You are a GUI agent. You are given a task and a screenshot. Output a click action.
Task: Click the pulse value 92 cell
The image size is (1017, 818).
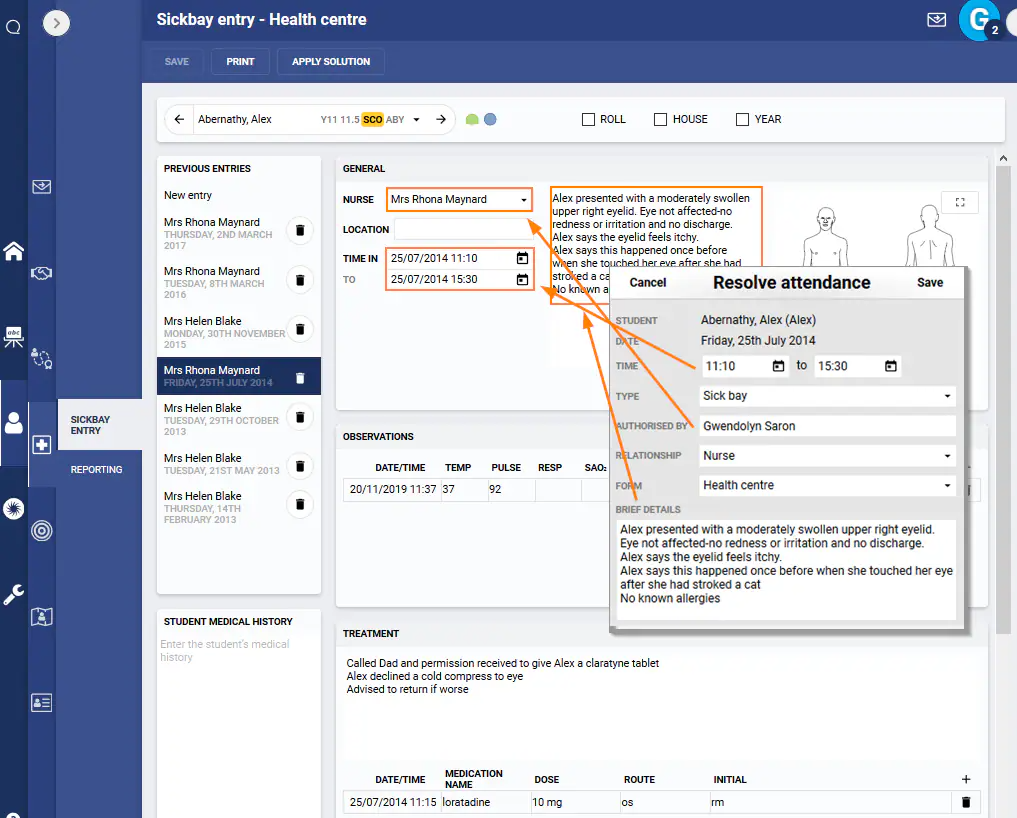[511, 489]
